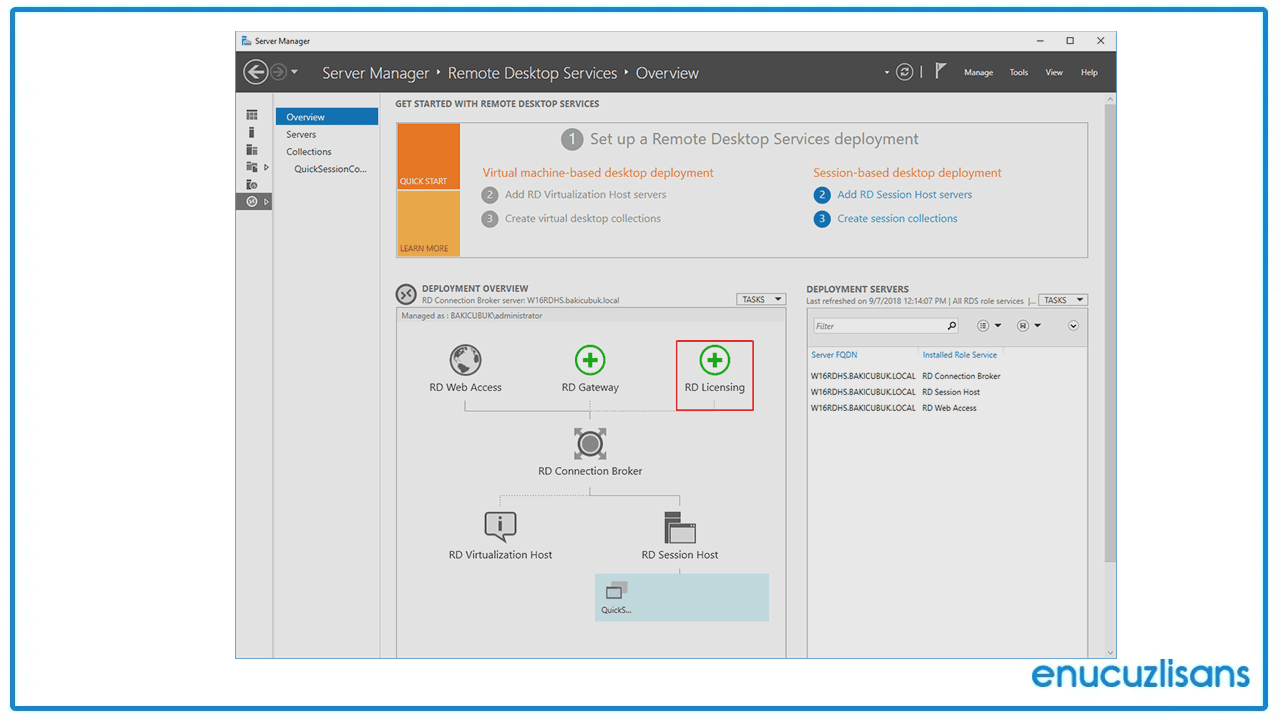1280x720 pixels.
Task: Click the RD Connection Broker icon
Action: [590, 444]
